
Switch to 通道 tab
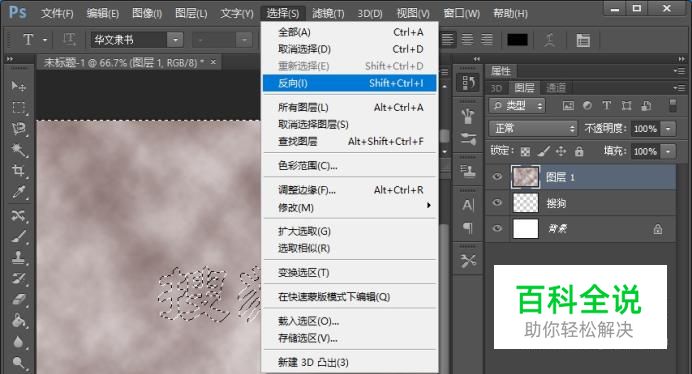(x=556, y=88)
